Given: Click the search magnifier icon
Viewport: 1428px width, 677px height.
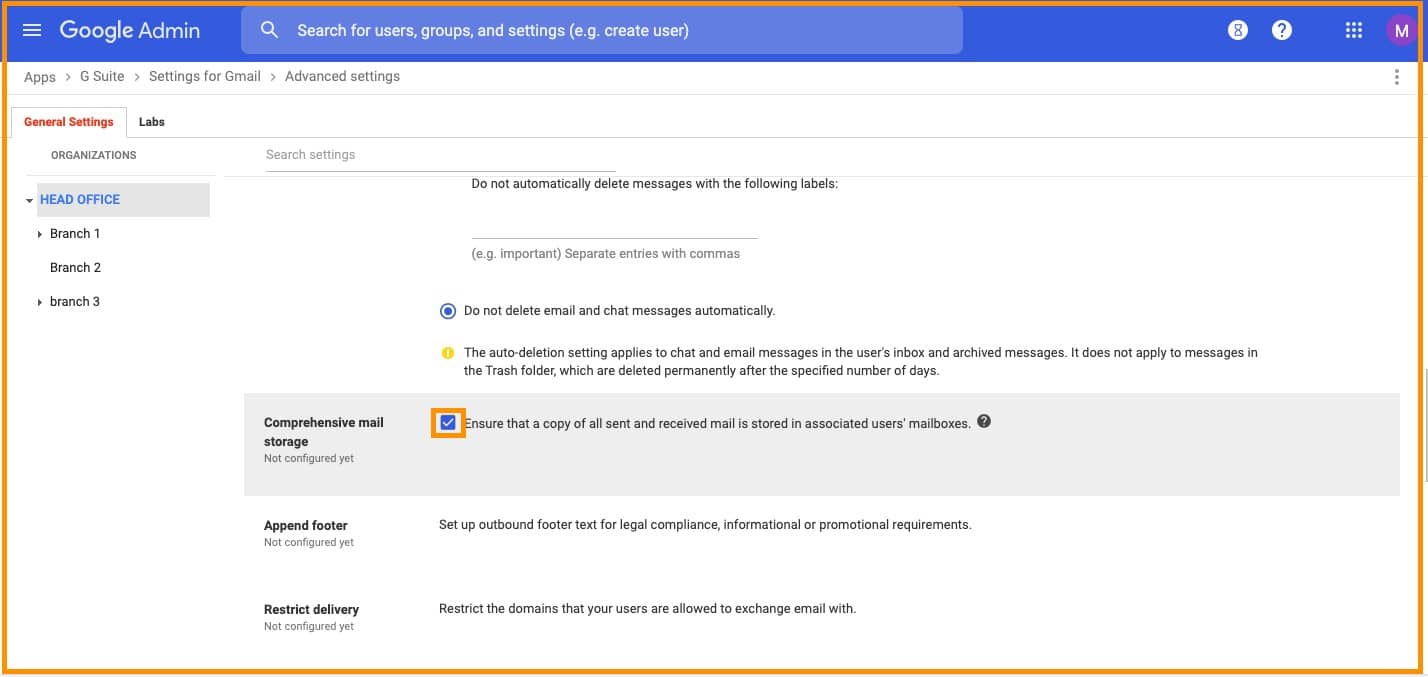Looking at the screenshot, I should [269, 30].
